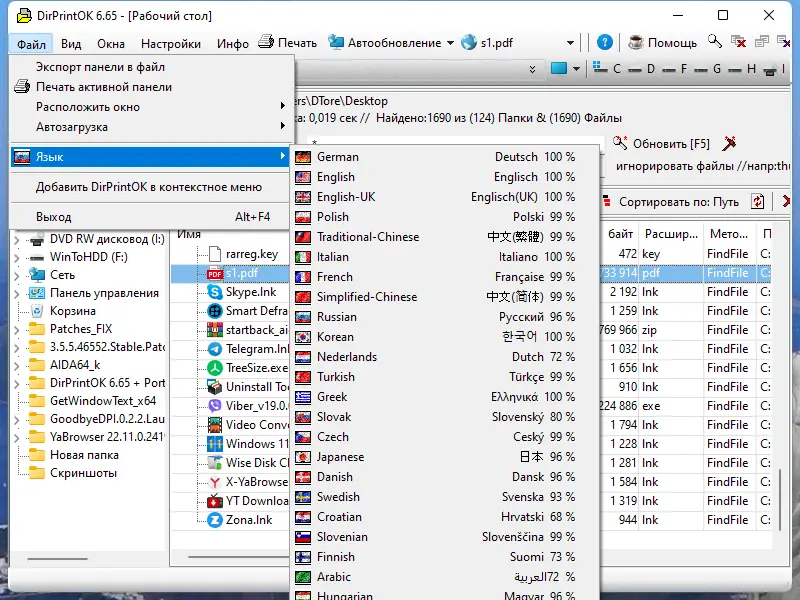Select Arabic language
This screenshot has width=800, height=600.
tap(444, 577)
